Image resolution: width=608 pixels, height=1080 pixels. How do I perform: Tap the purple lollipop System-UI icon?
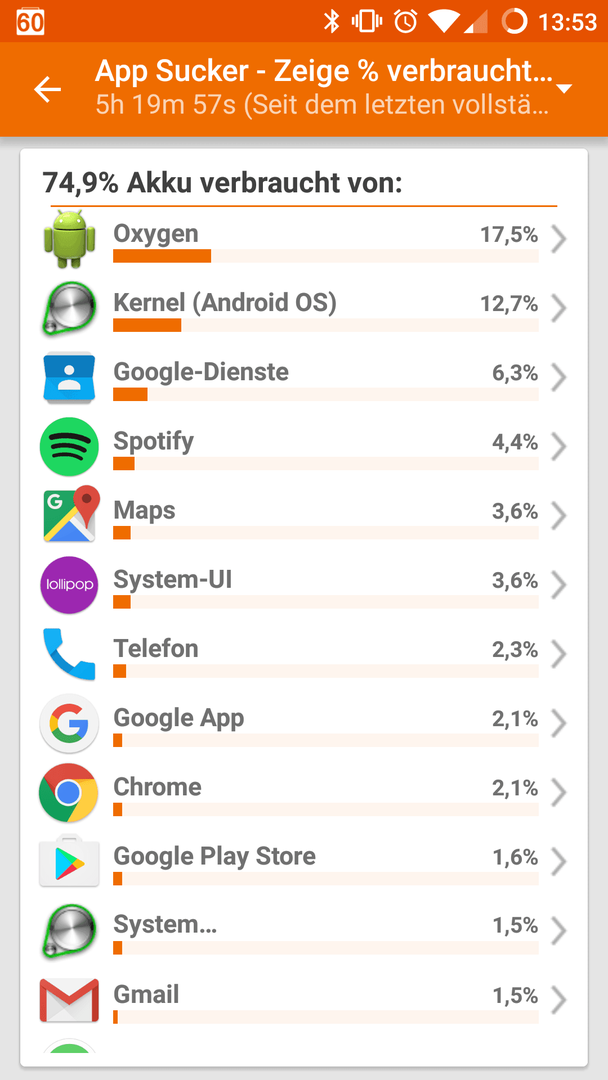tap(69, 585)
